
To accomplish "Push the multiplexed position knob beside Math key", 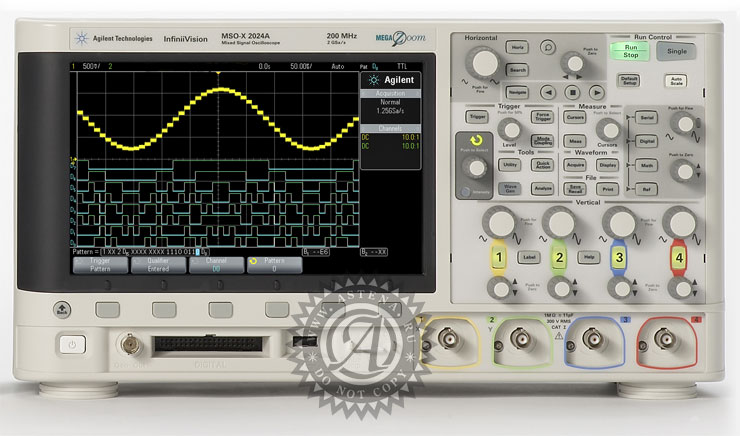I will click(684, 171).
